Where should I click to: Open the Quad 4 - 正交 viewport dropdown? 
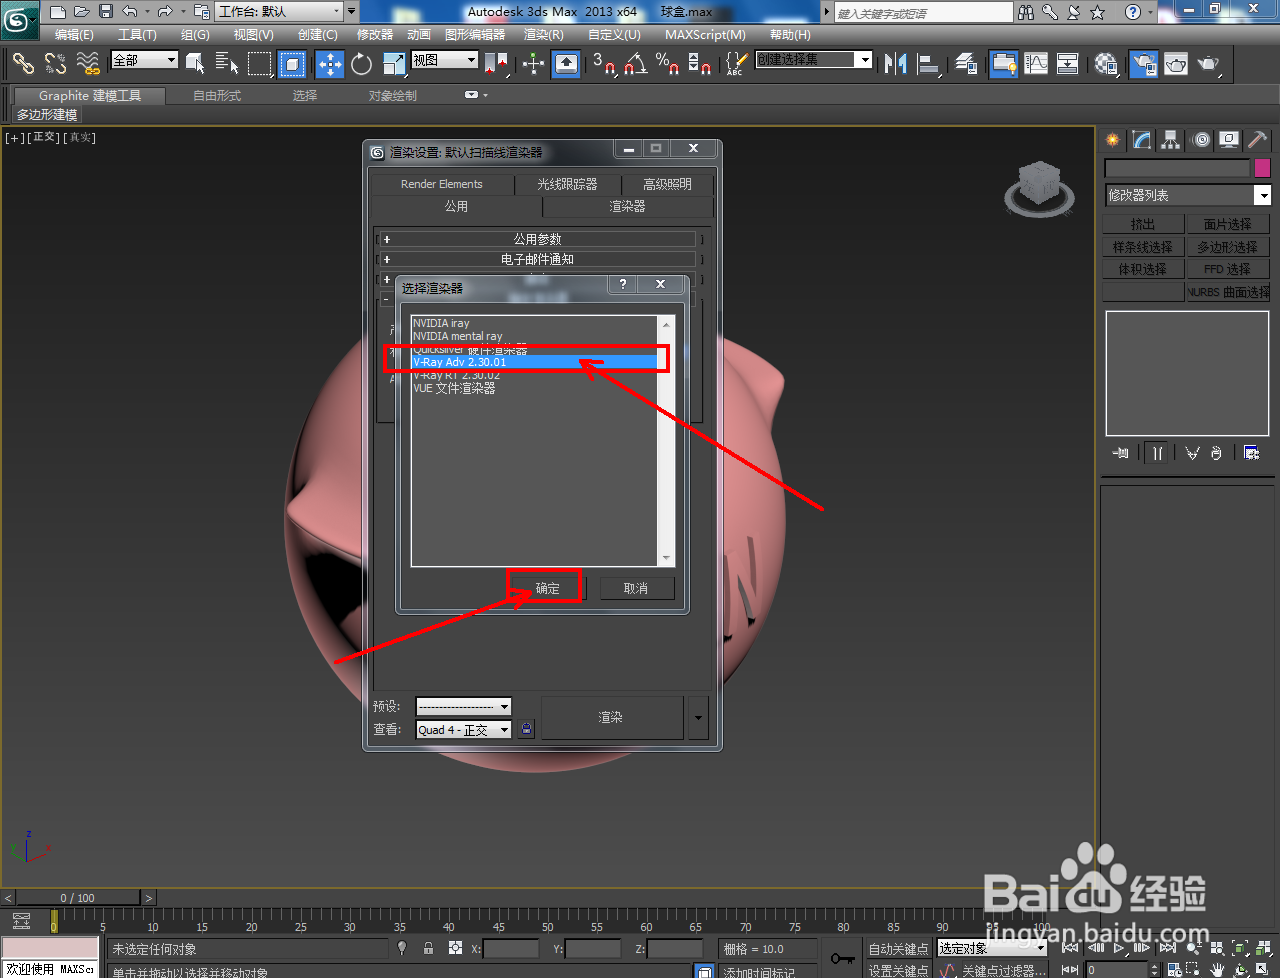(463, 728)
